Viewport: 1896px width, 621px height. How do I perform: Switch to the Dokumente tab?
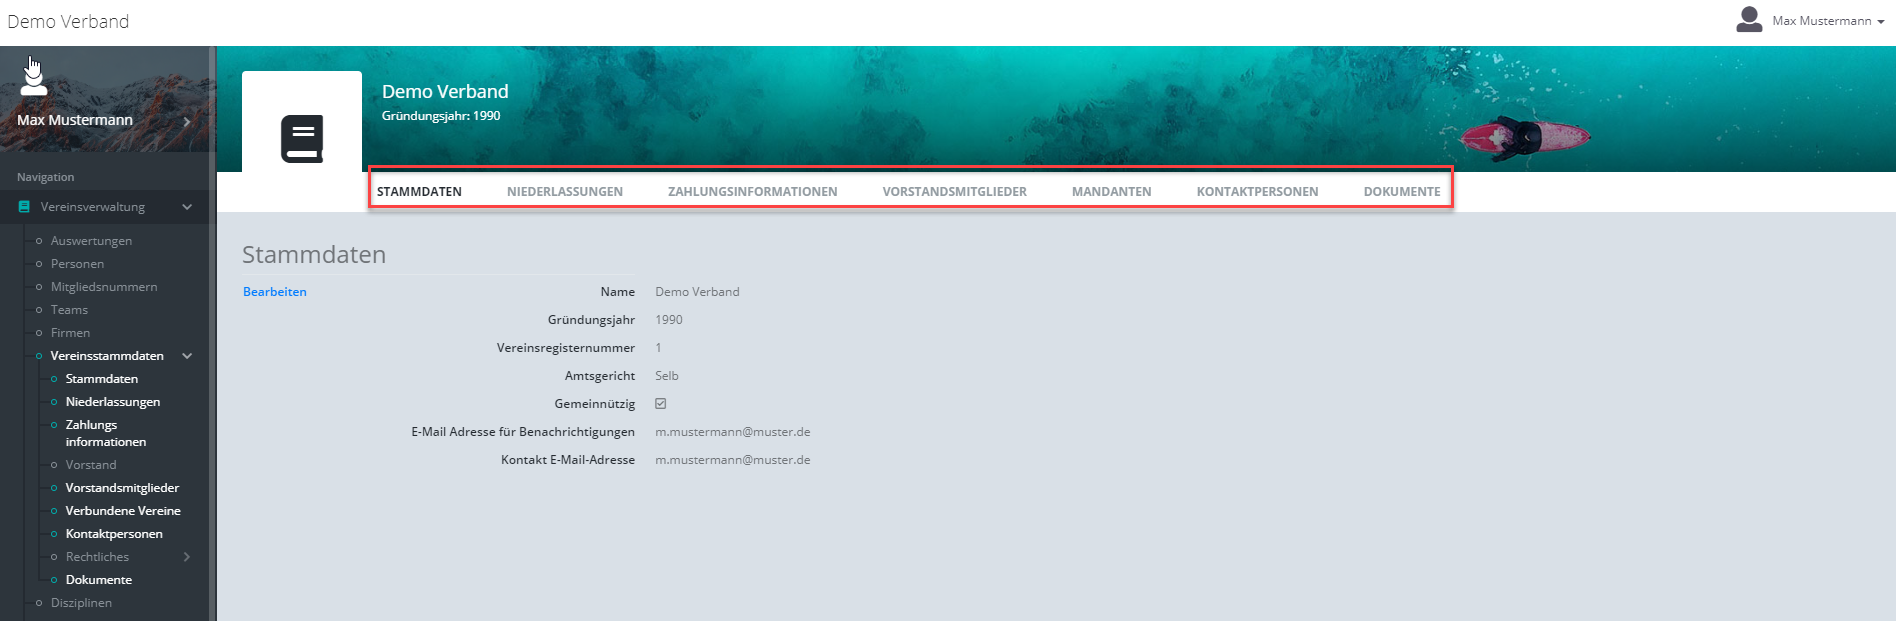(1402, 192)
